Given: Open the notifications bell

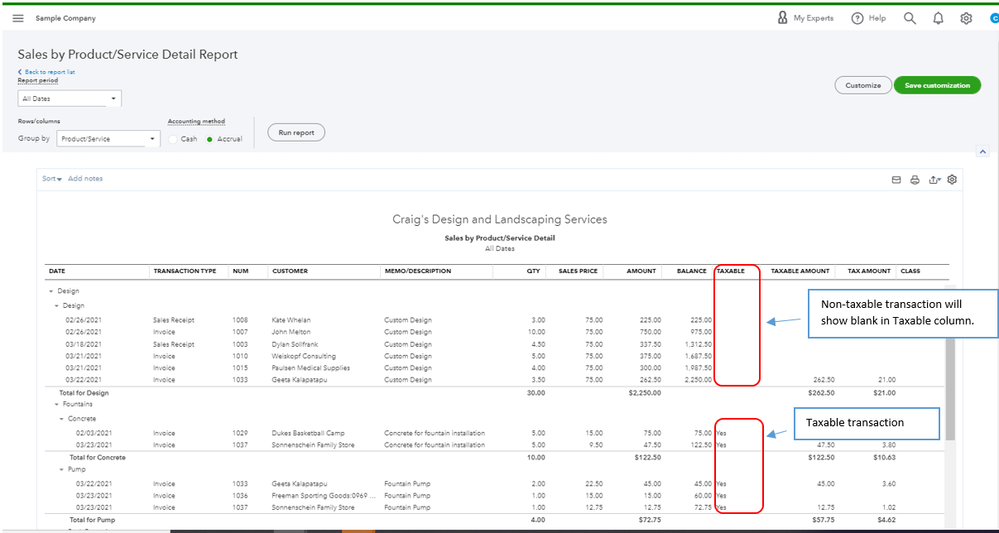Looking at the screenshot, I should [x=938, y=18].
